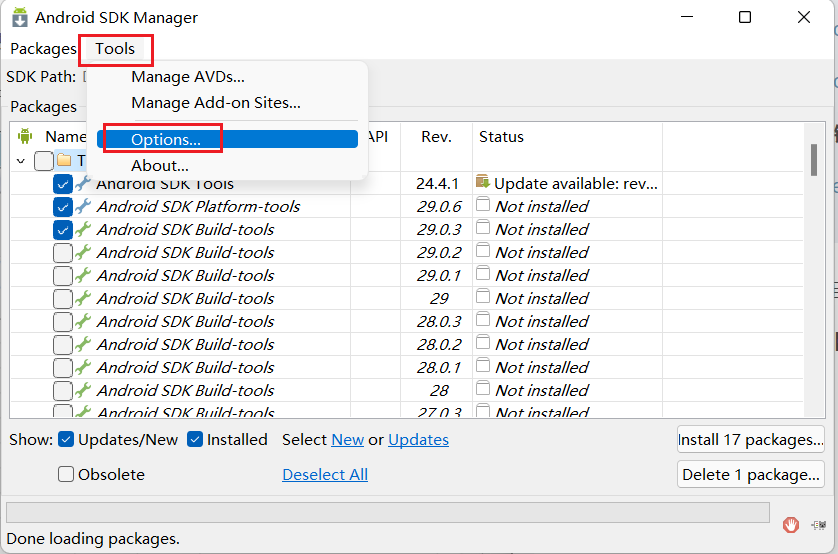Check Android SDK Build-tools 28.0.1 checkbox
Viewport: 838px width, 554px height.
(63, 368)
